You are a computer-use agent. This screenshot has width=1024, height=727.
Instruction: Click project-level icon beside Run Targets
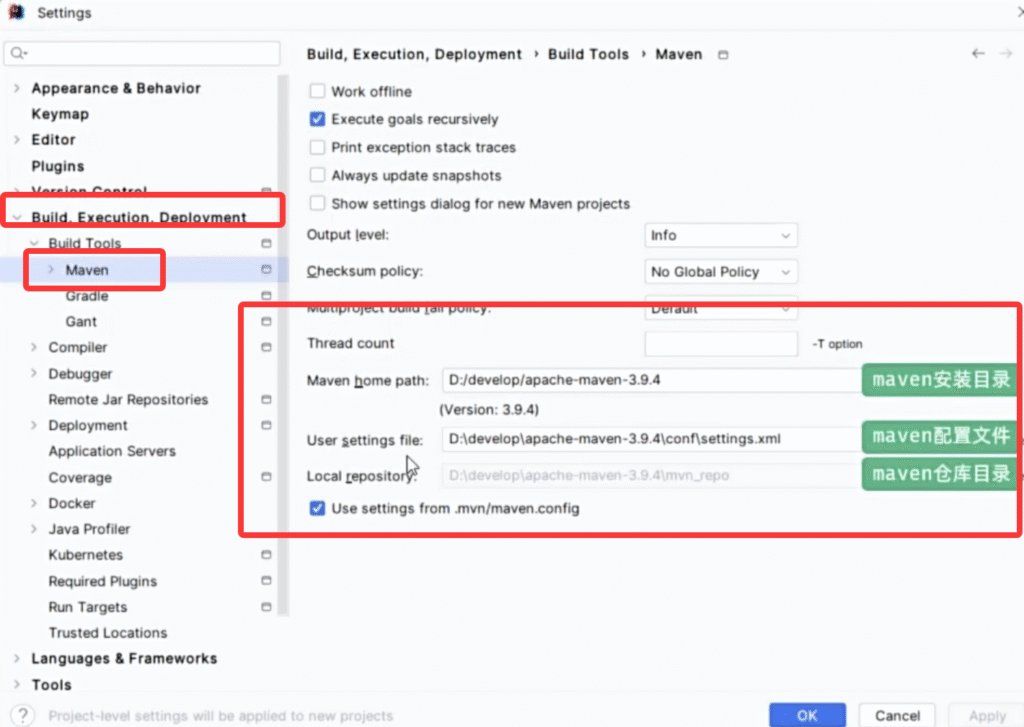click(x=266, y=607)
